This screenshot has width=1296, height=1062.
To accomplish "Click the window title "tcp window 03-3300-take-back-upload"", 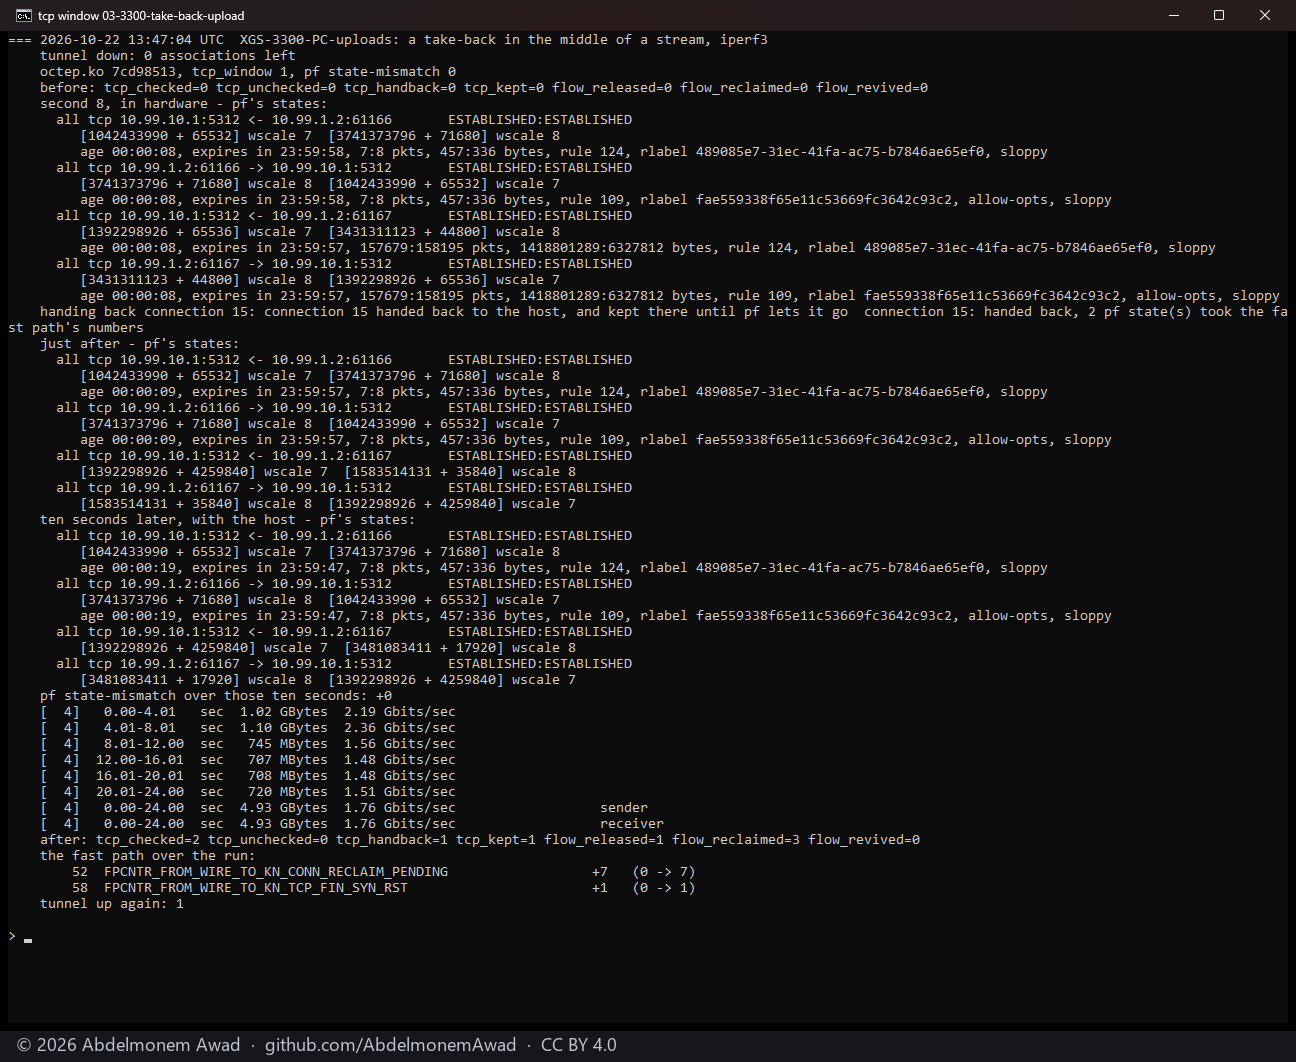I will pos(141,16).
